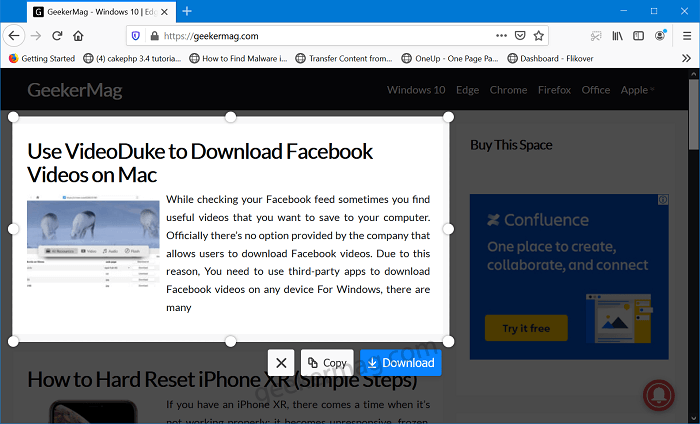Open page actions three-dot menu
700x424 pixels.
(x=501, y=36)
